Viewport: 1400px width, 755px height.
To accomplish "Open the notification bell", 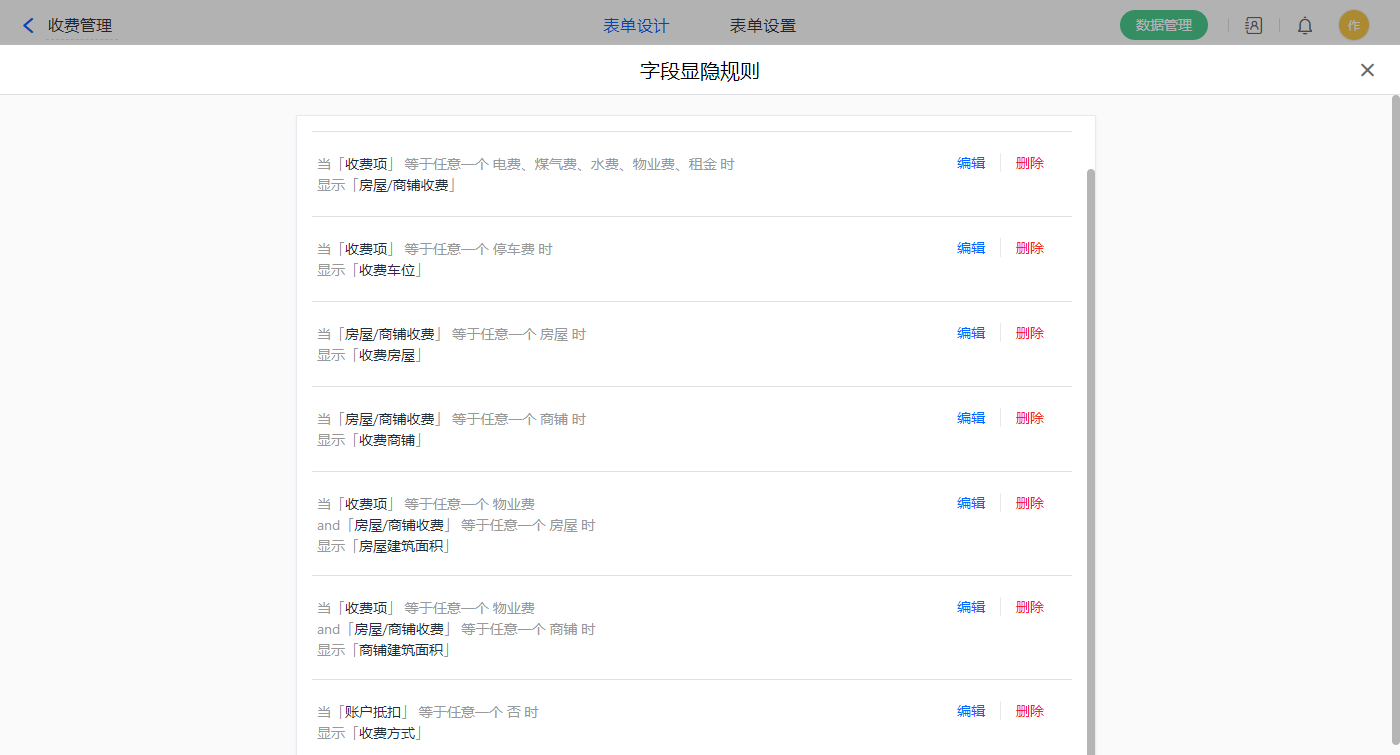I will pyautogui.click(x=1305, y=26).
